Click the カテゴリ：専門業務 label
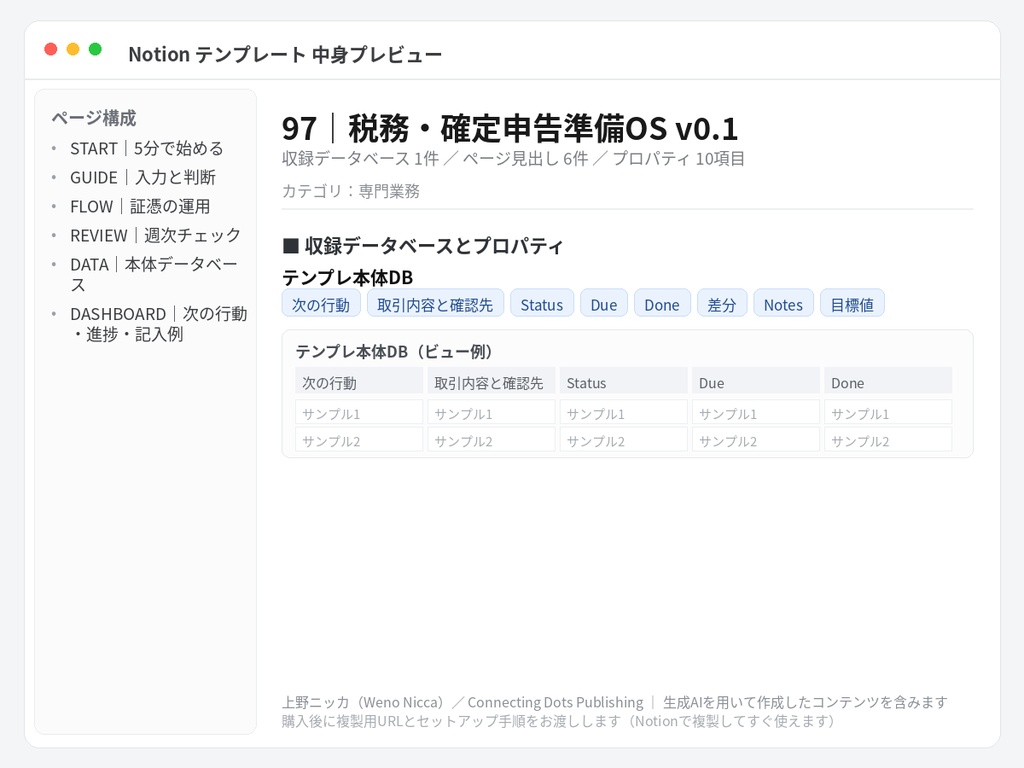Viewport: 1024px width, 768px height. (351, 191)
